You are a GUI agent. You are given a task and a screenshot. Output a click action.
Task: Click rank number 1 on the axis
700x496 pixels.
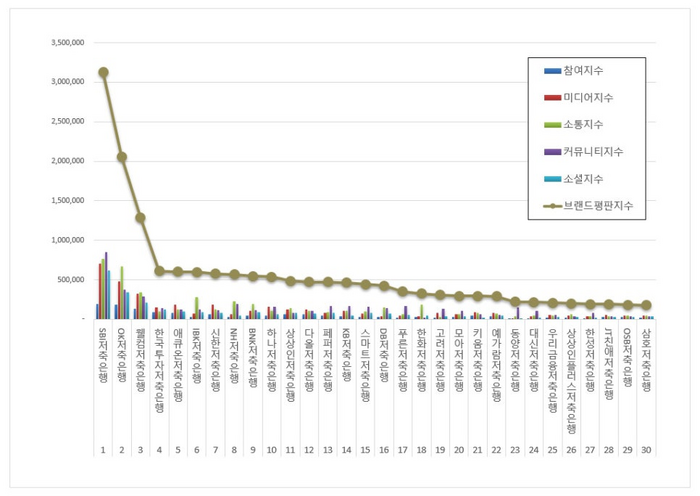point(103,450)
